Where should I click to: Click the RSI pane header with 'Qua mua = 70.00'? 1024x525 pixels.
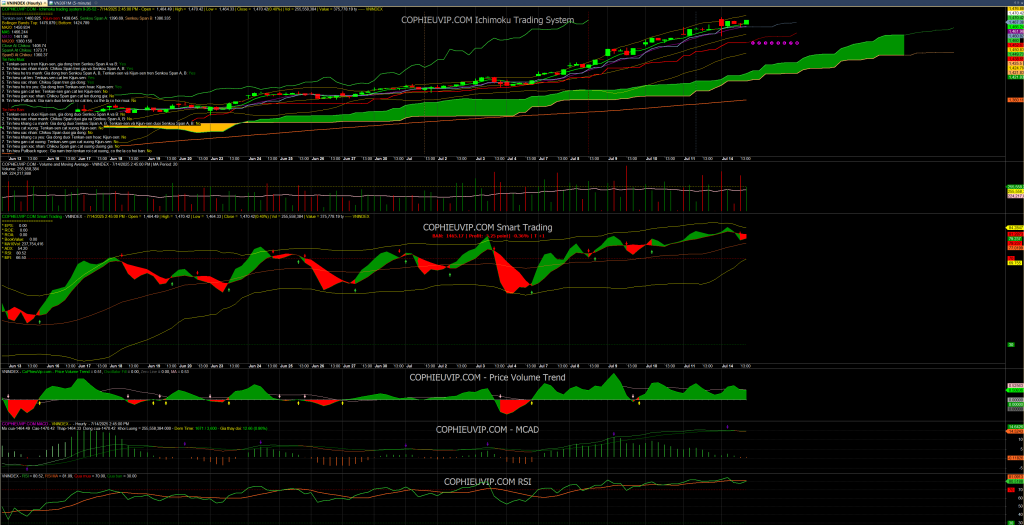[69, 476]
